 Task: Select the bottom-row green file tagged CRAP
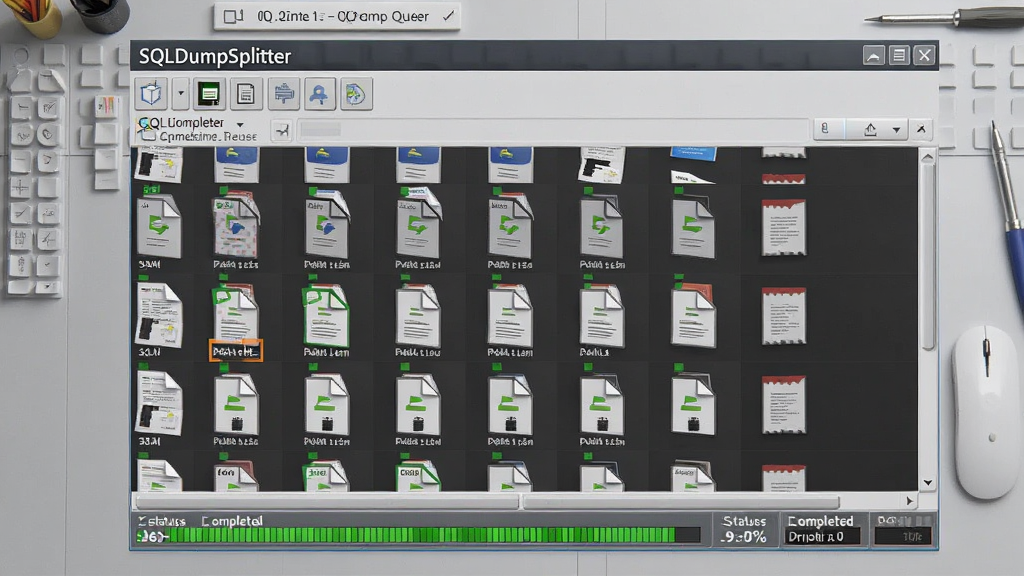(x=418, y=476)
